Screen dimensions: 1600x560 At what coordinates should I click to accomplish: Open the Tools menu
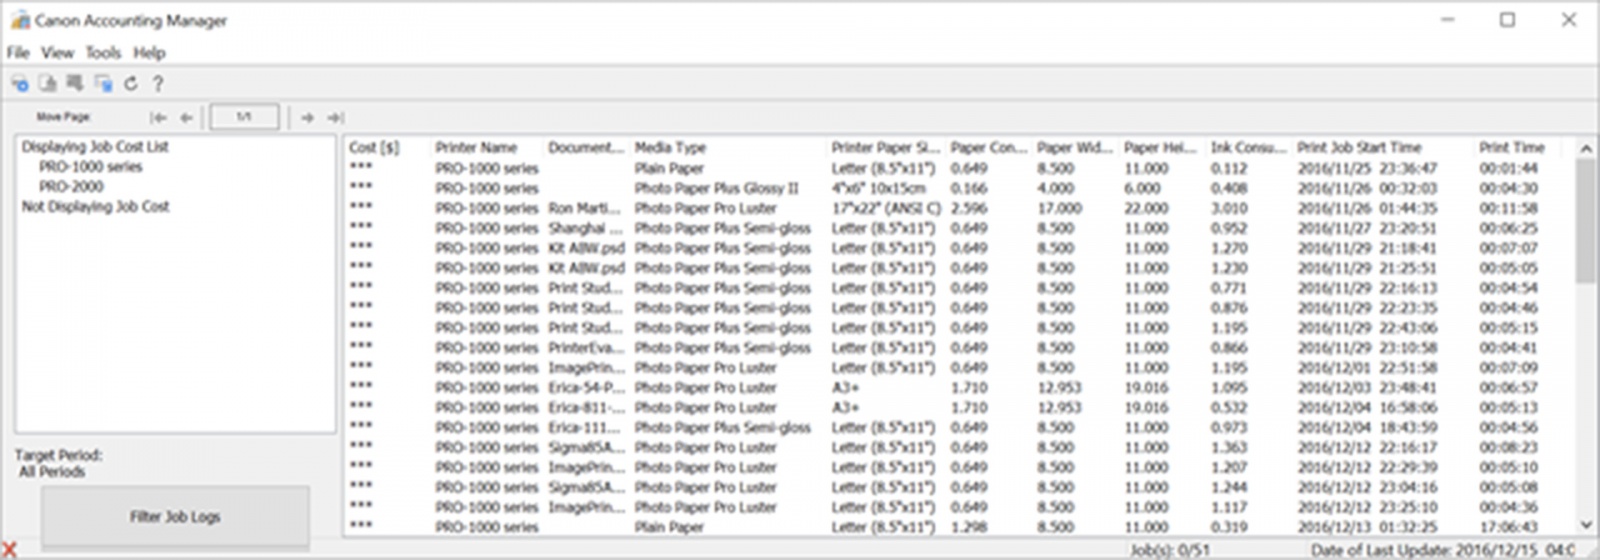(x=103, y=52)
